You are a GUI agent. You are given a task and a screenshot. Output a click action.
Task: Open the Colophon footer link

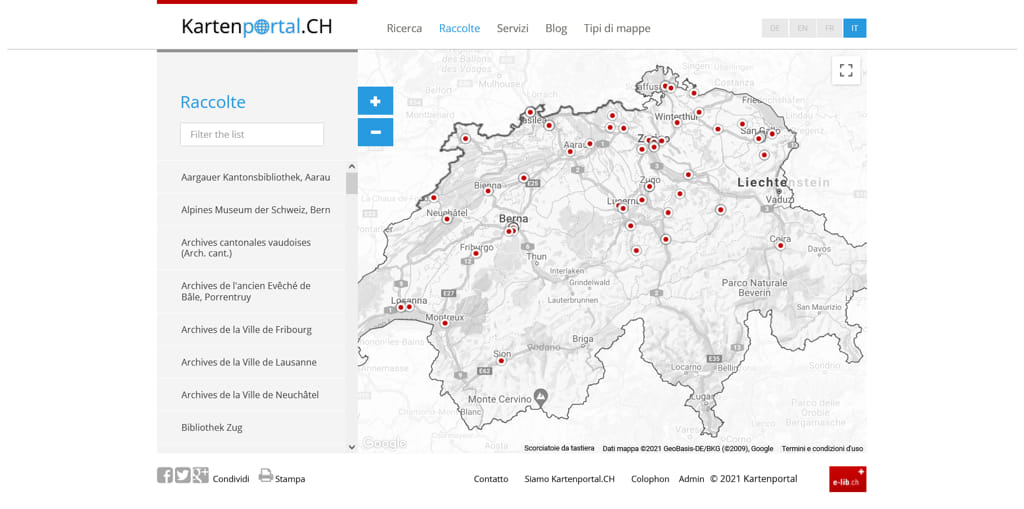tap(650, 479)
